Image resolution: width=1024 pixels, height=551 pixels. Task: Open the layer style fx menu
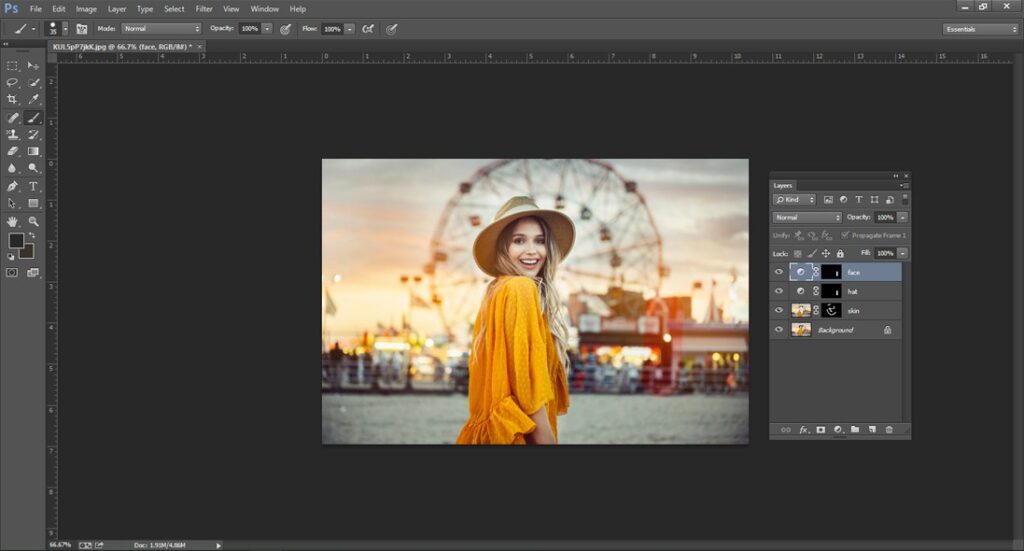point(804,430)
